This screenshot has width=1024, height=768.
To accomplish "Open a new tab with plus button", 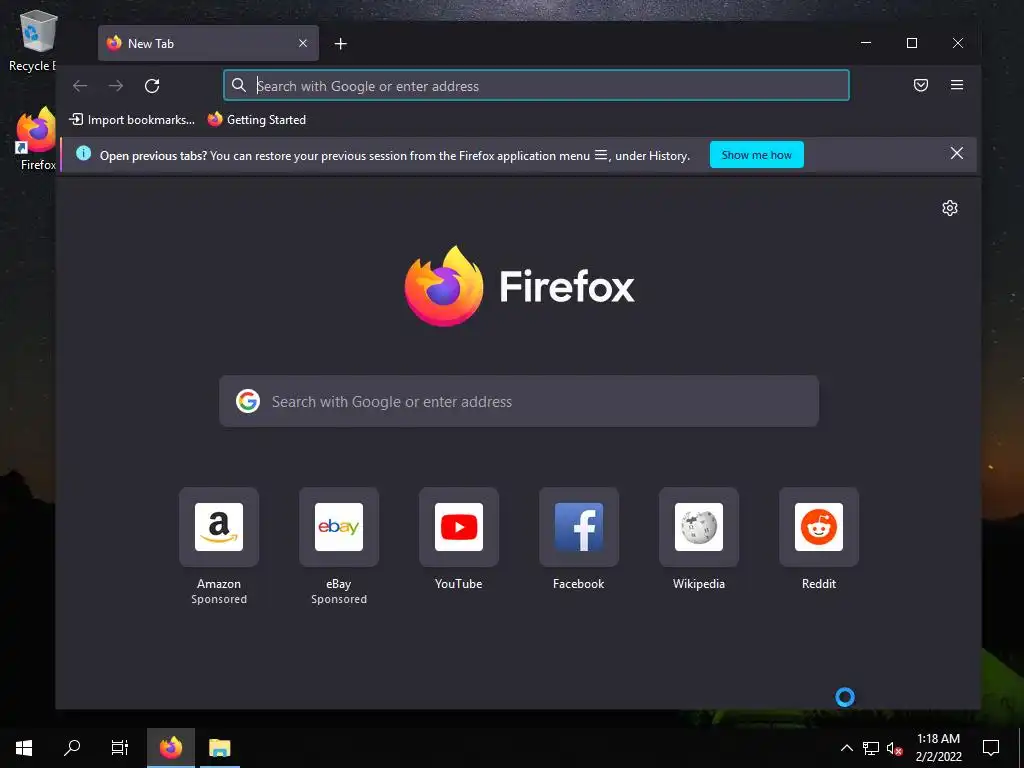I will [x=340, y=44].
